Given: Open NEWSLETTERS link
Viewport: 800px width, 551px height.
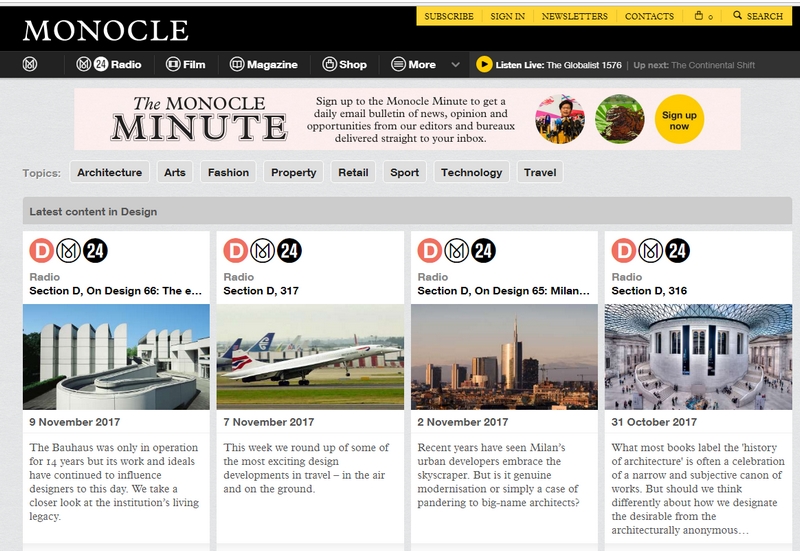Looking at the screenshot, I should point(574,16).
